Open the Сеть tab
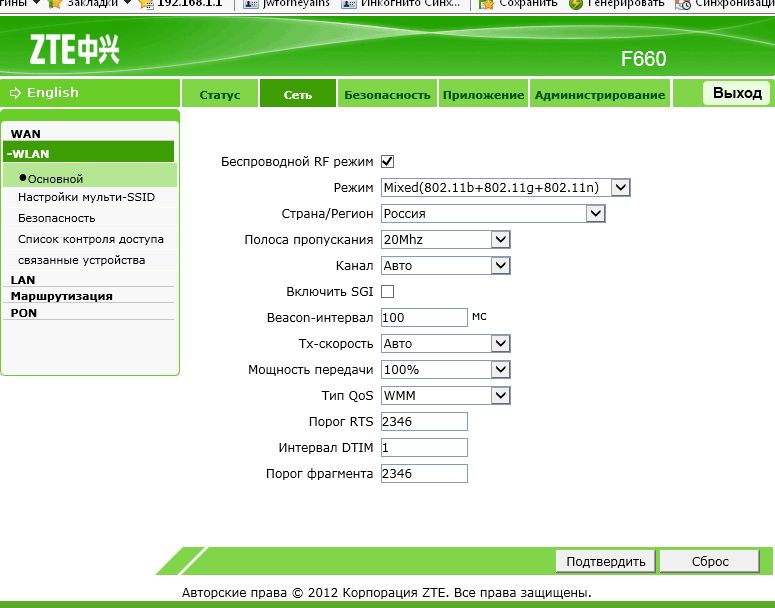Viewport: 775px width, 608px height. [x=298, y=94]
